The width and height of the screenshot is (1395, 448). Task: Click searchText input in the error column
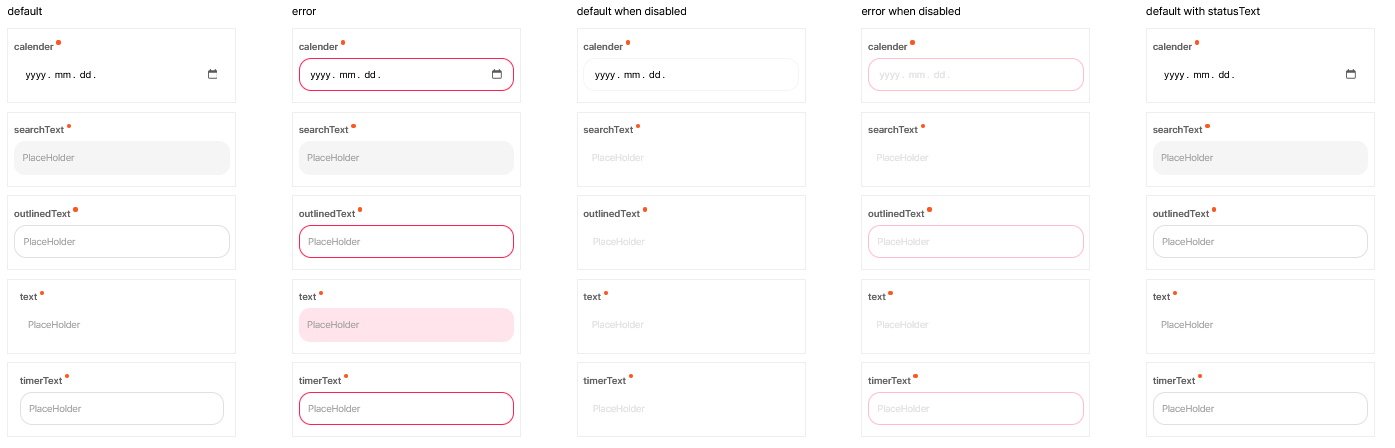tap(406, 158)
